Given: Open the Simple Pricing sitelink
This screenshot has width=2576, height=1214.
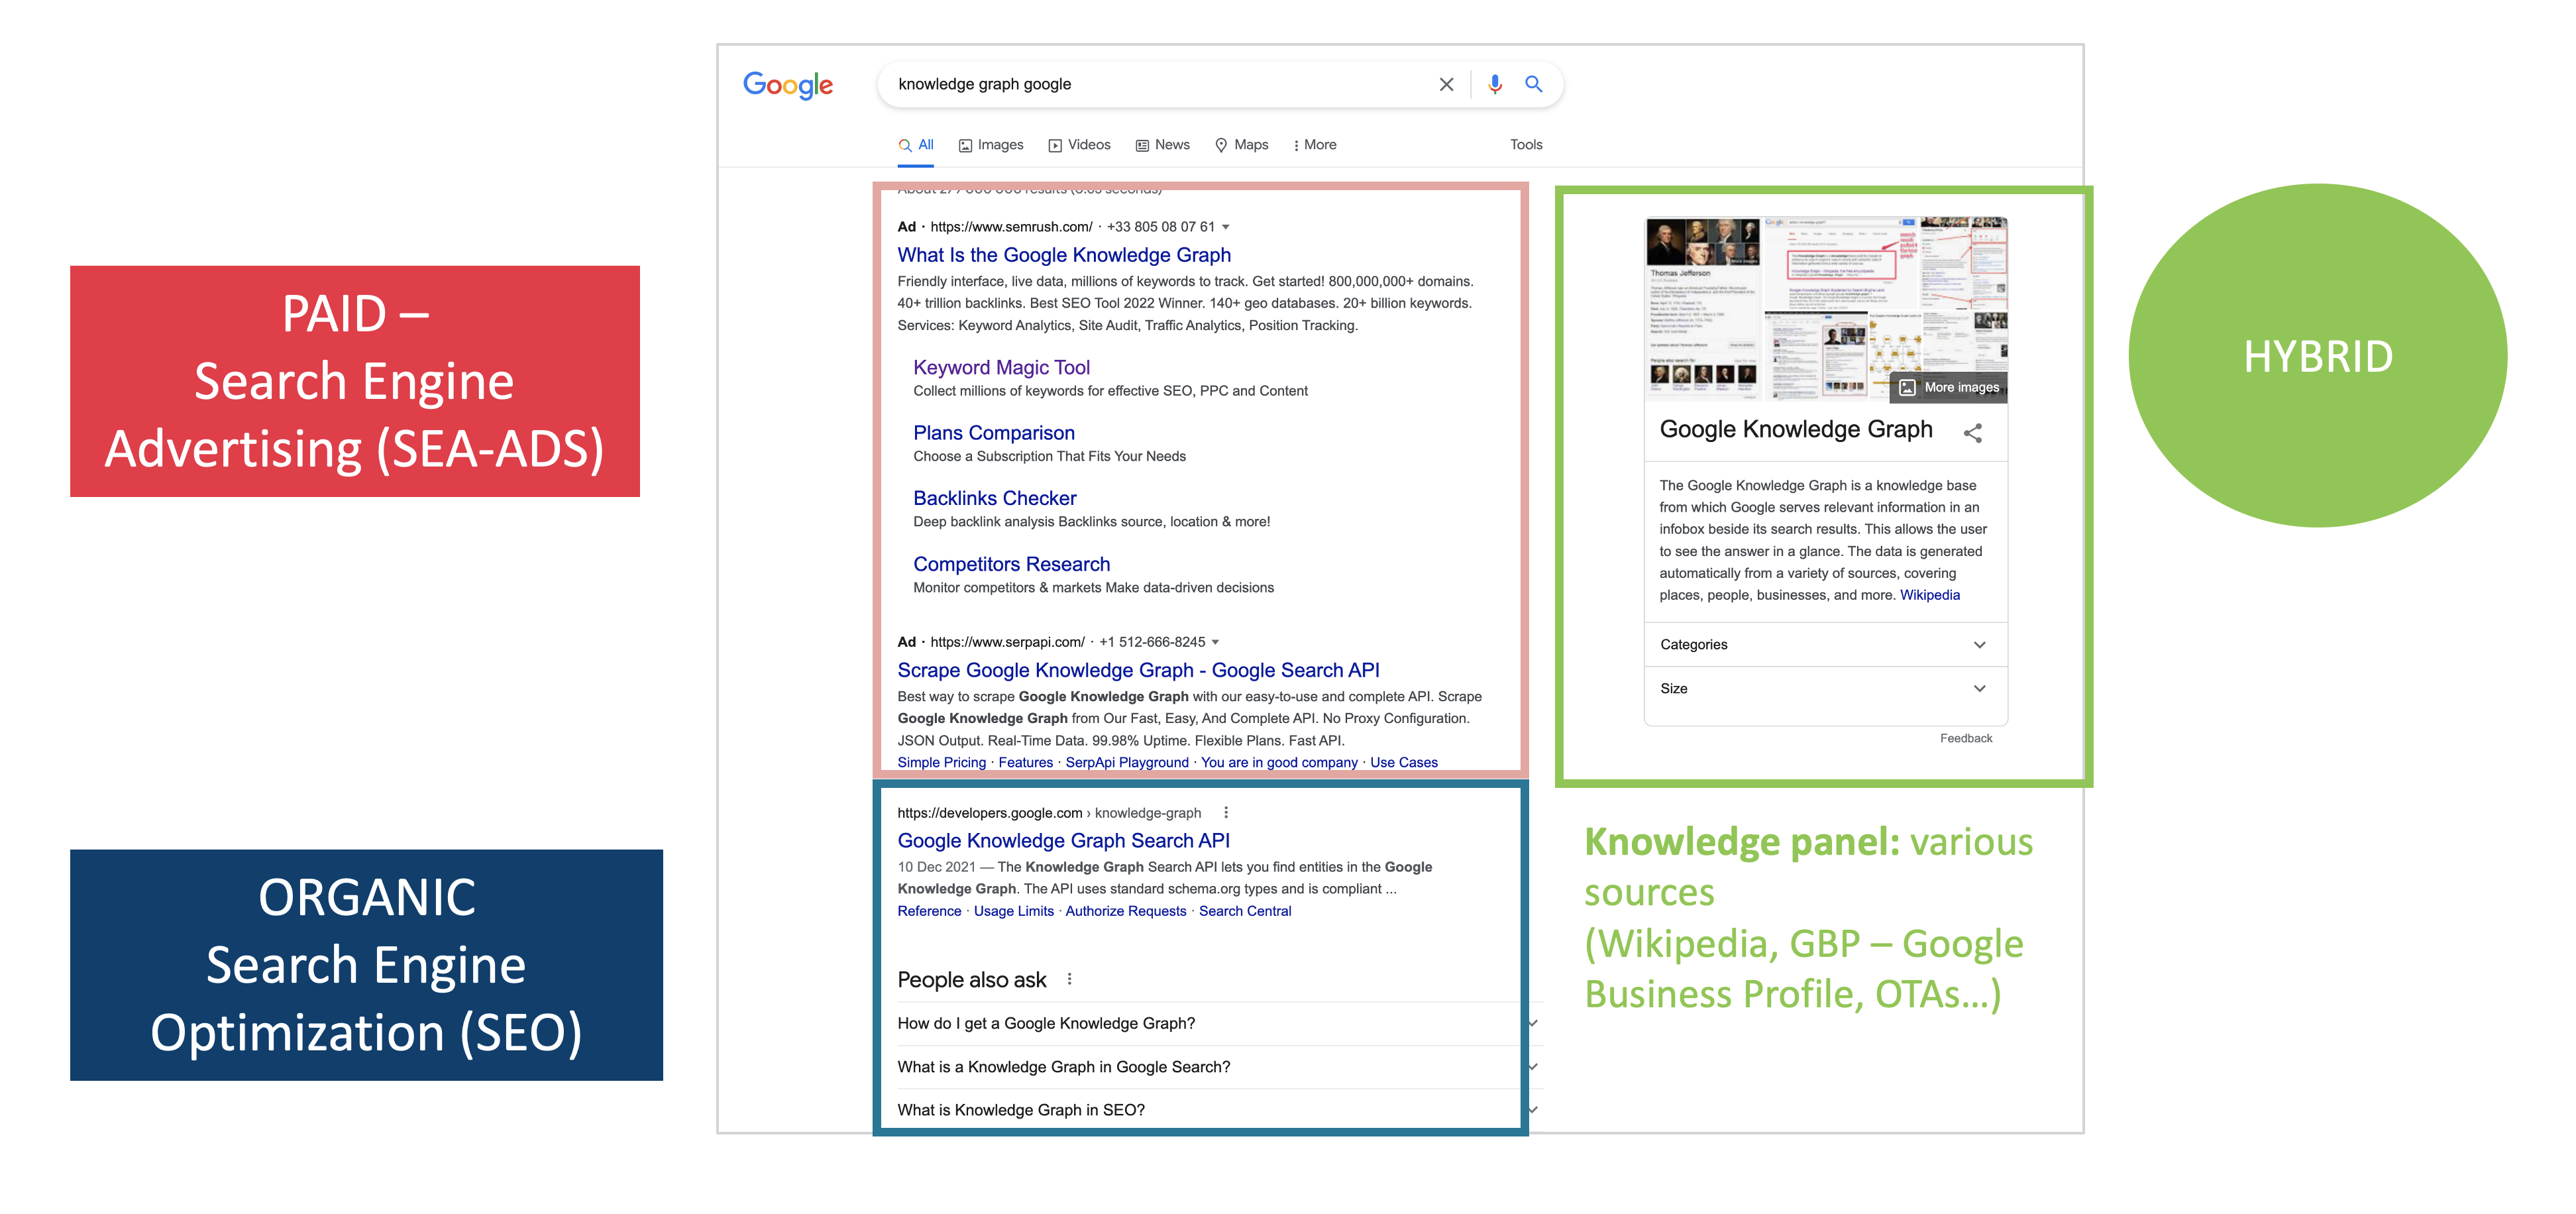Looking at the screenshot, I should coord(941,762).
